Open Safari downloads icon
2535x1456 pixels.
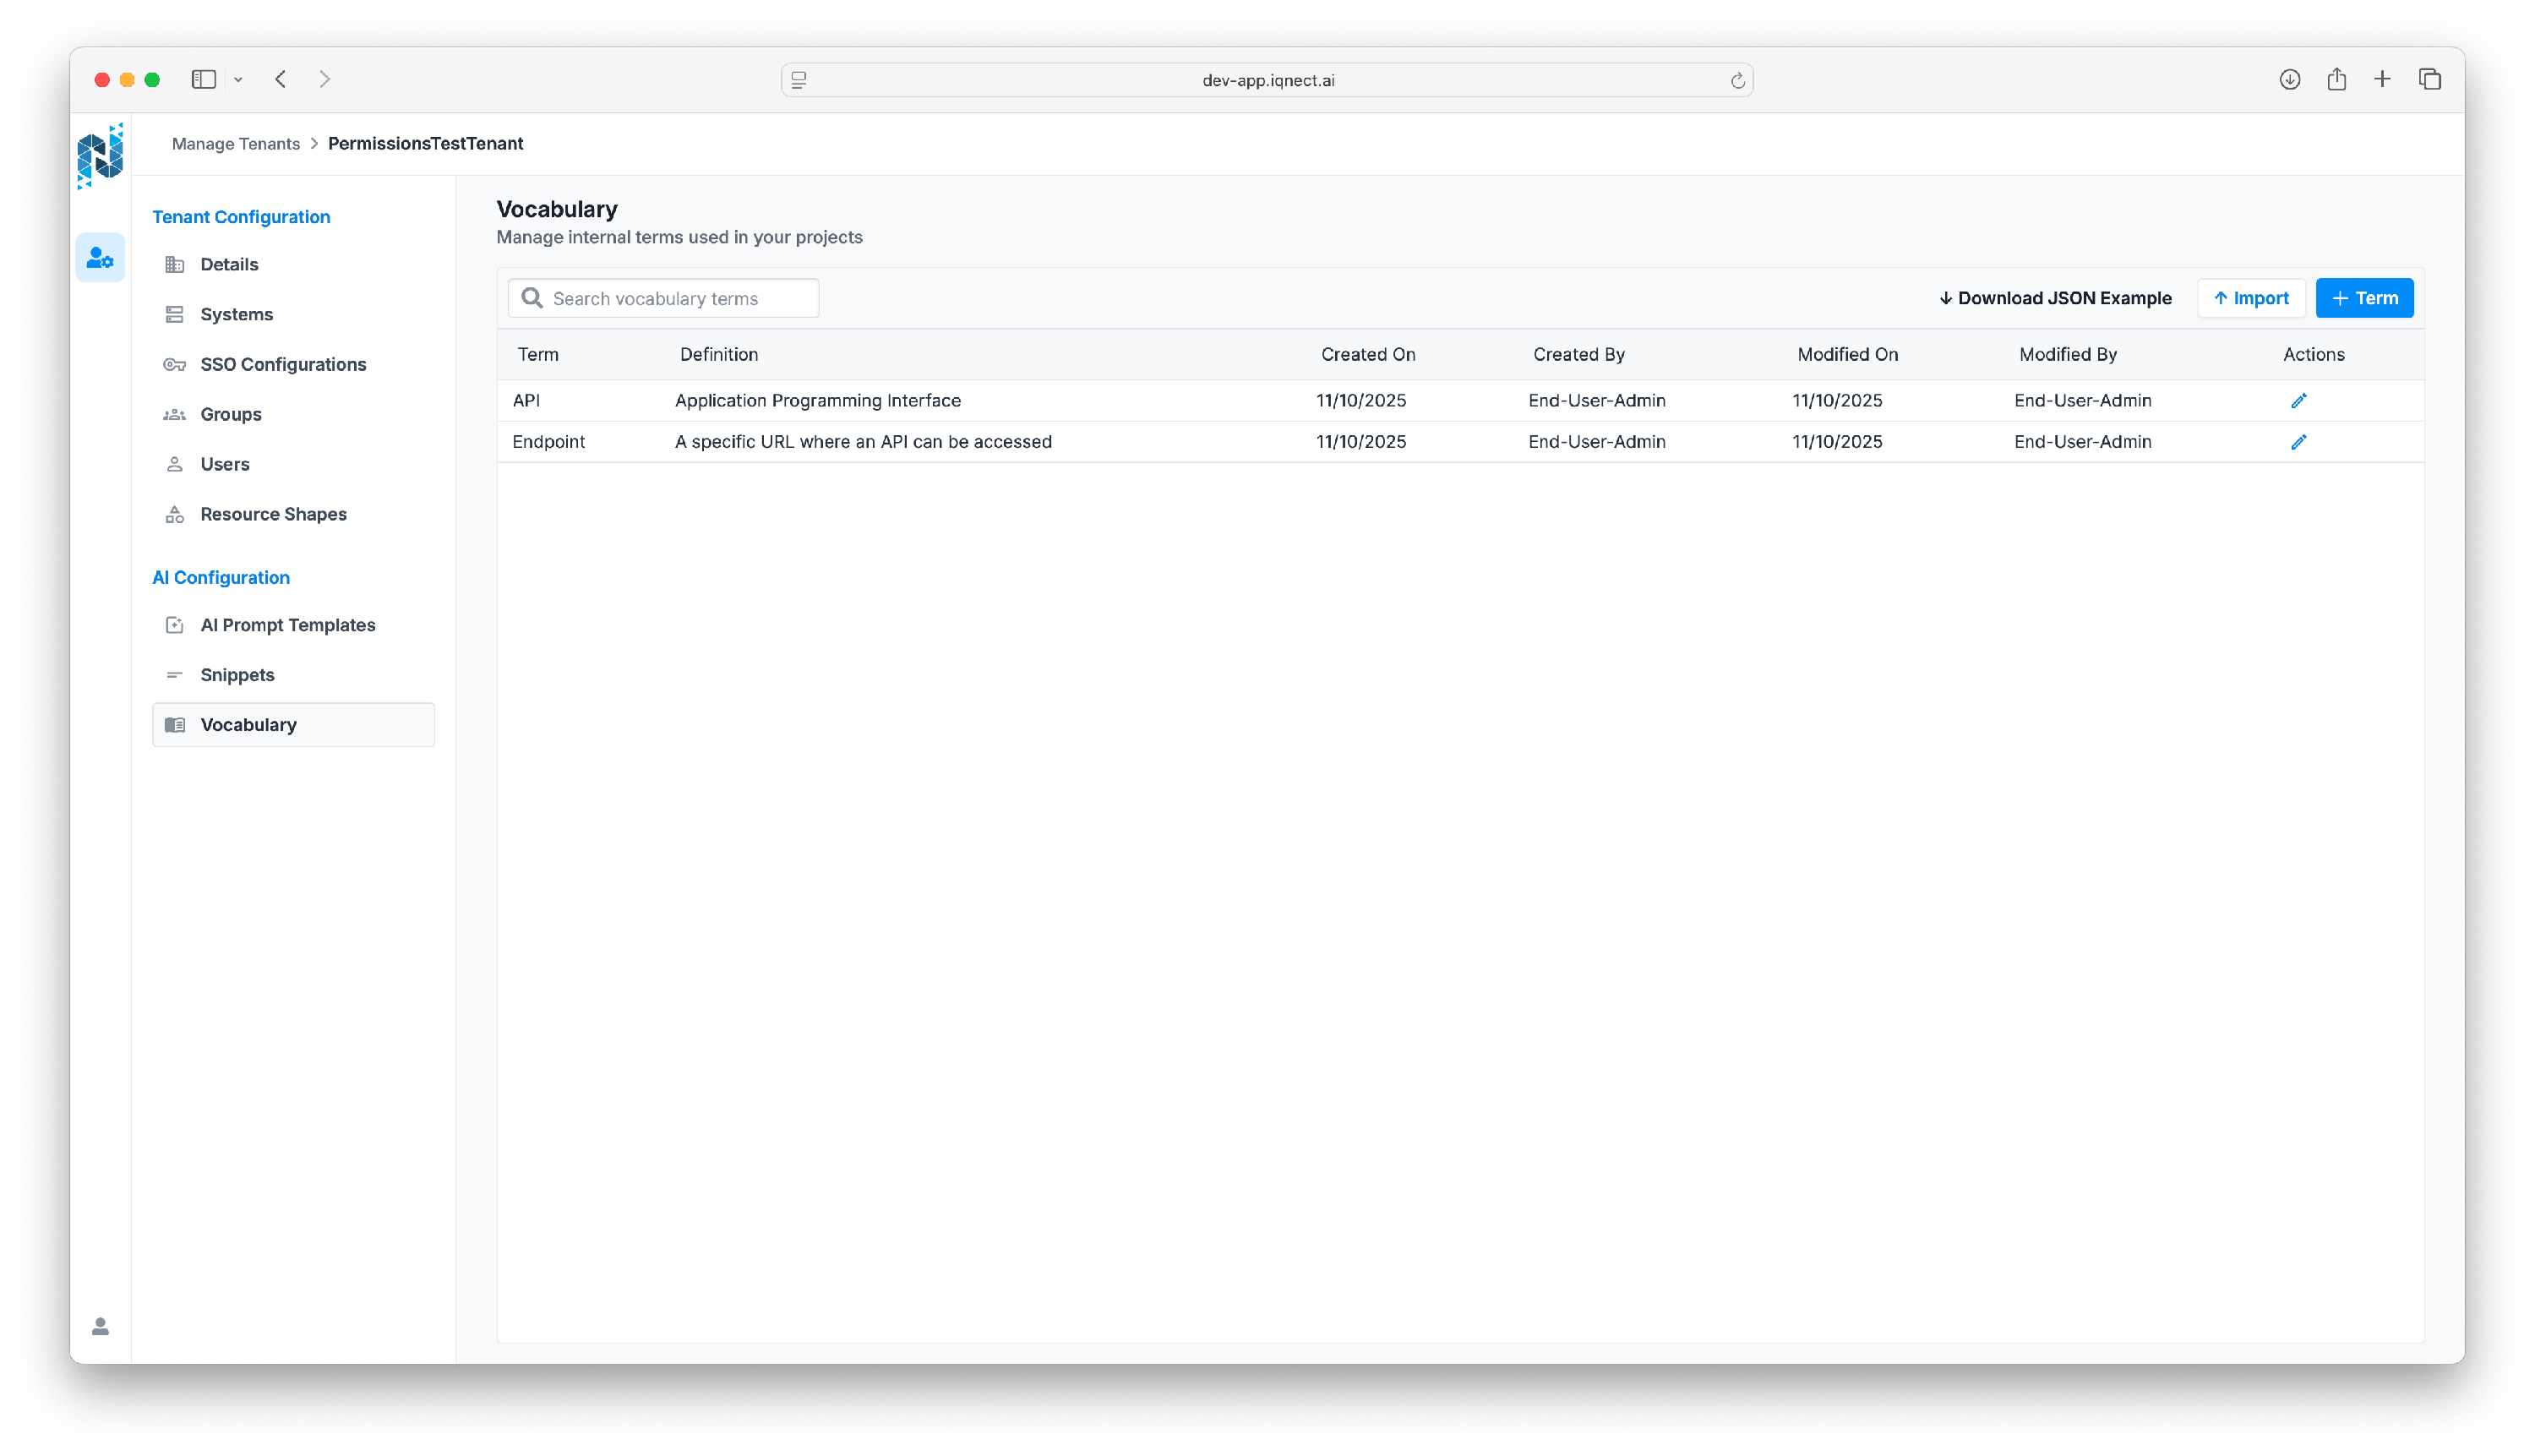2289,79
